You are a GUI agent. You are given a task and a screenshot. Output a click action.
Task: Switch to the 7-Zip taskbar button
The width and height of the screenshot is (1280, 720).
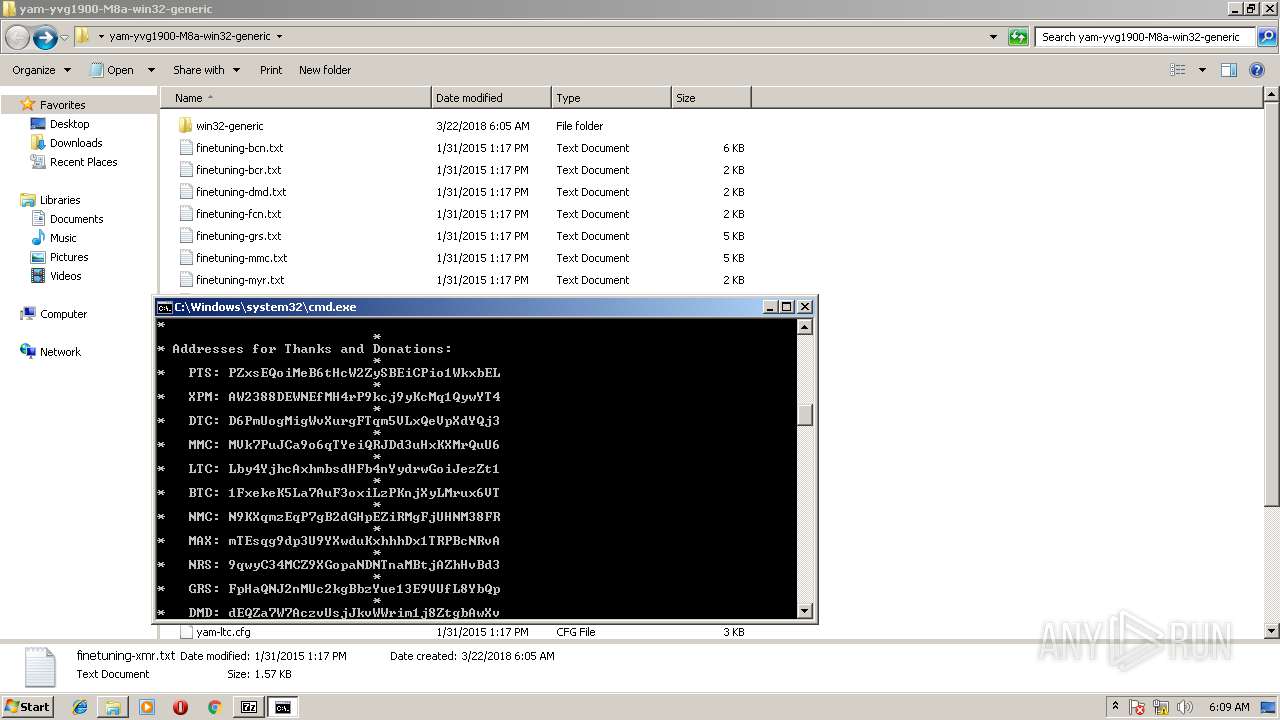pos(249,707)
